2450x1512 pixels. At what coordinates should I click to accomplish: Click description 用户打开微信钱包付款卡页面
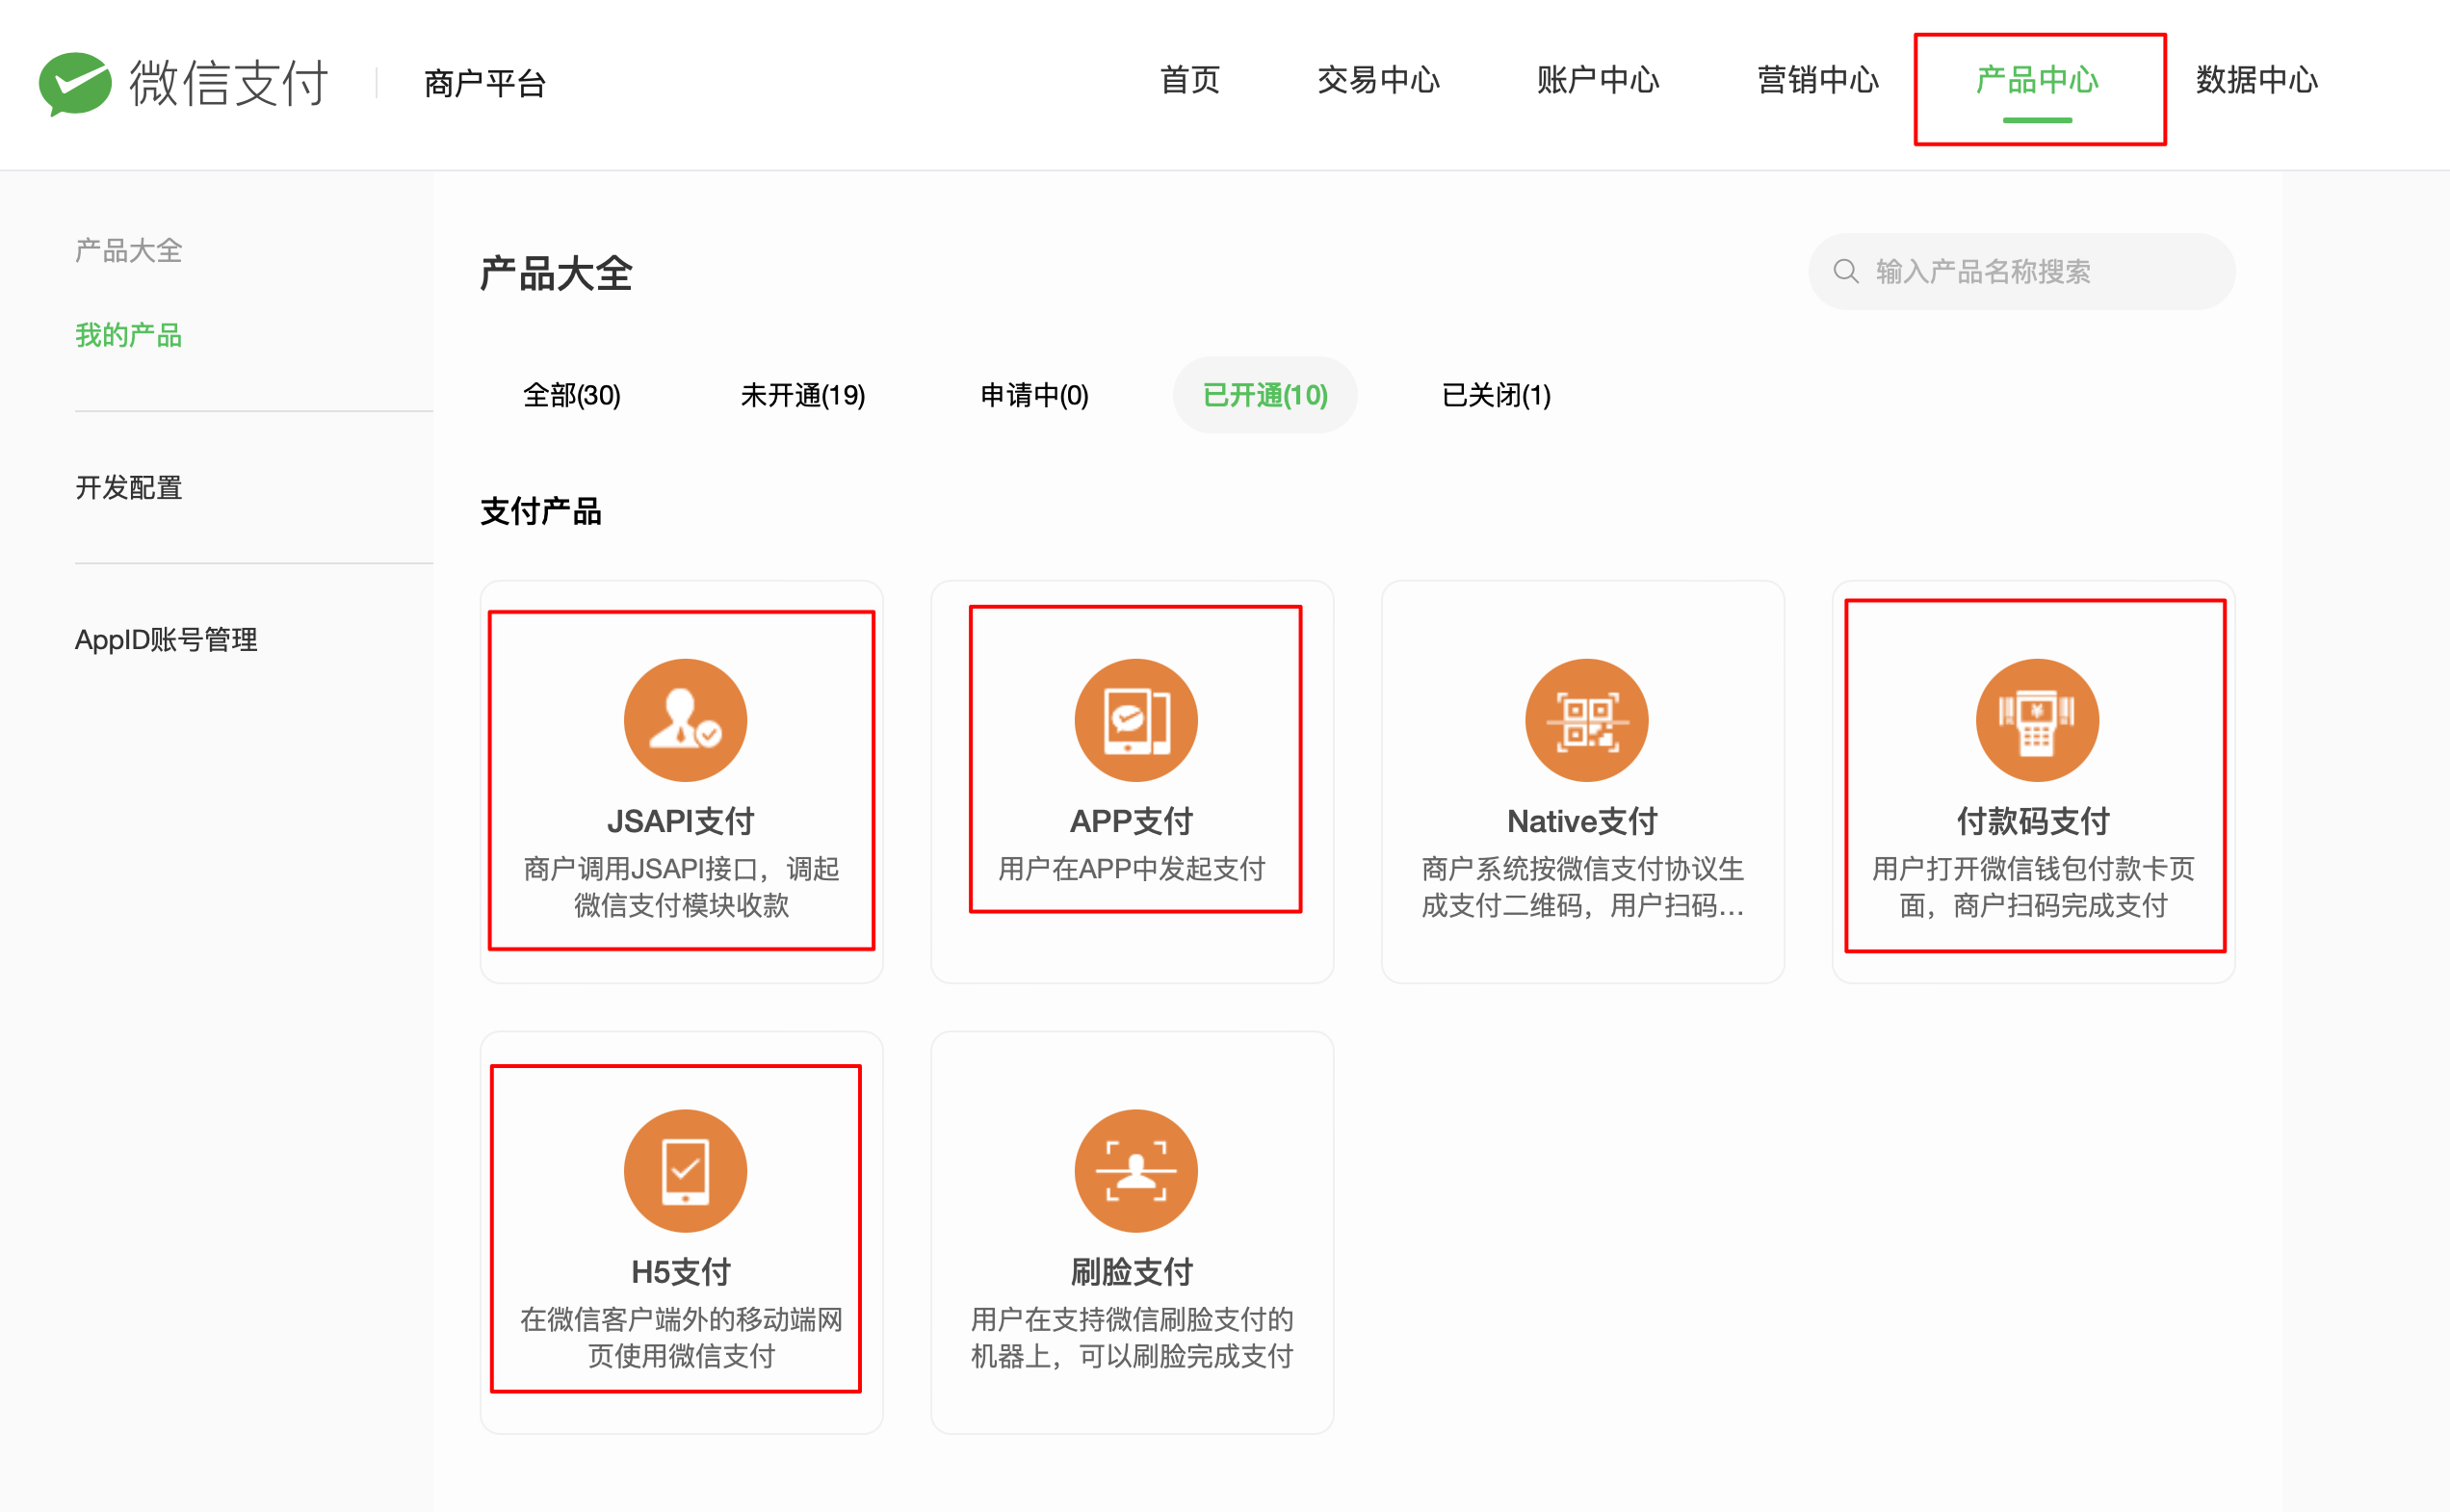click(x=2033, y=887)
